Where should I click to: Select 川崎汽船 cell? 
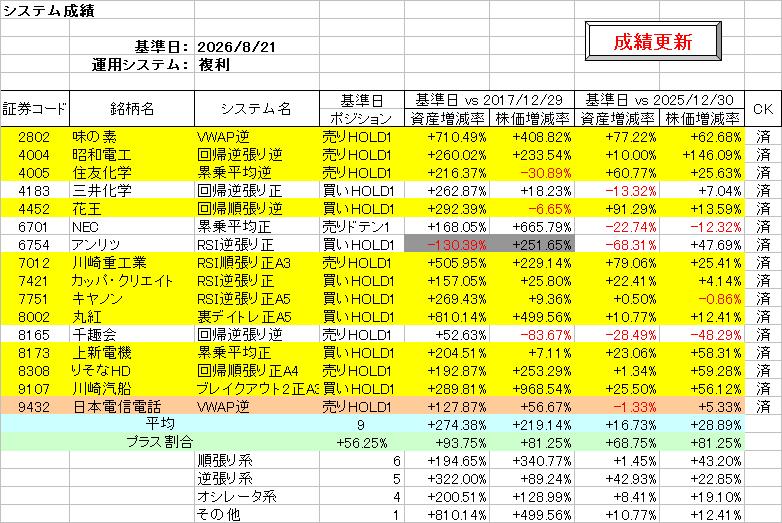[x=132, y=388]
